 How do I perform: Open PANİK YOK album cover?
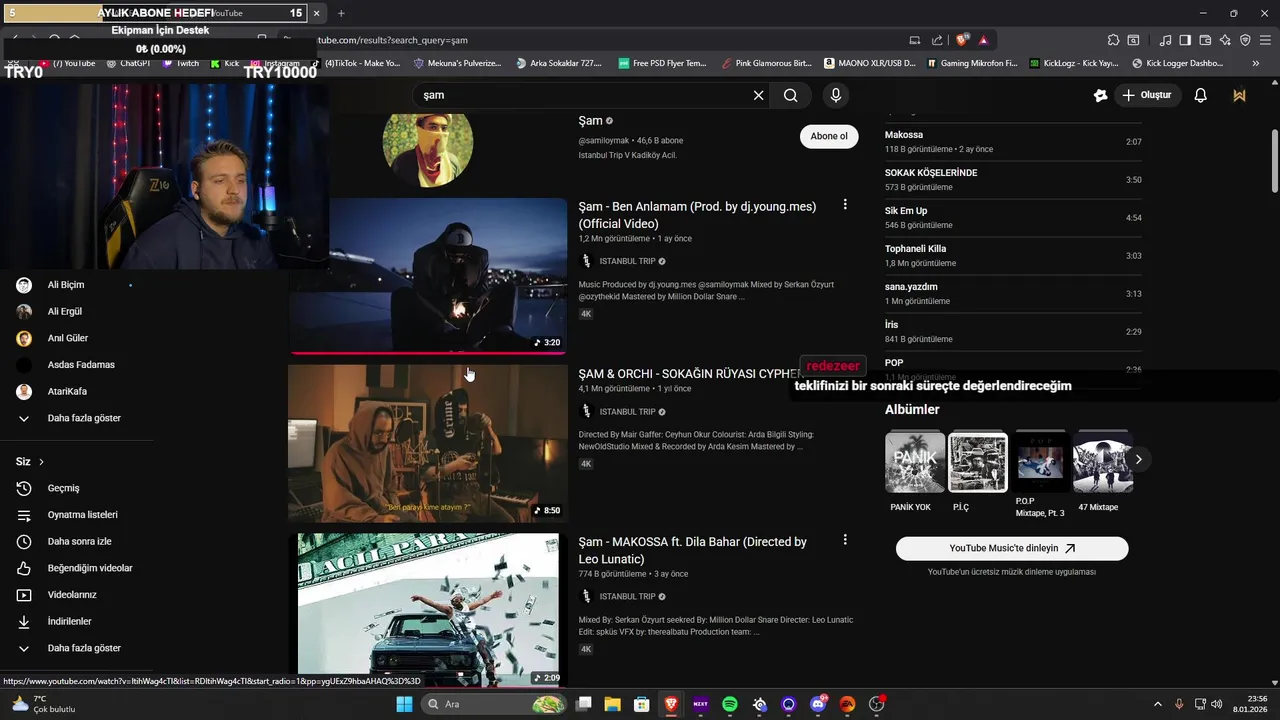pyautogui.click(x=915, y=462)
